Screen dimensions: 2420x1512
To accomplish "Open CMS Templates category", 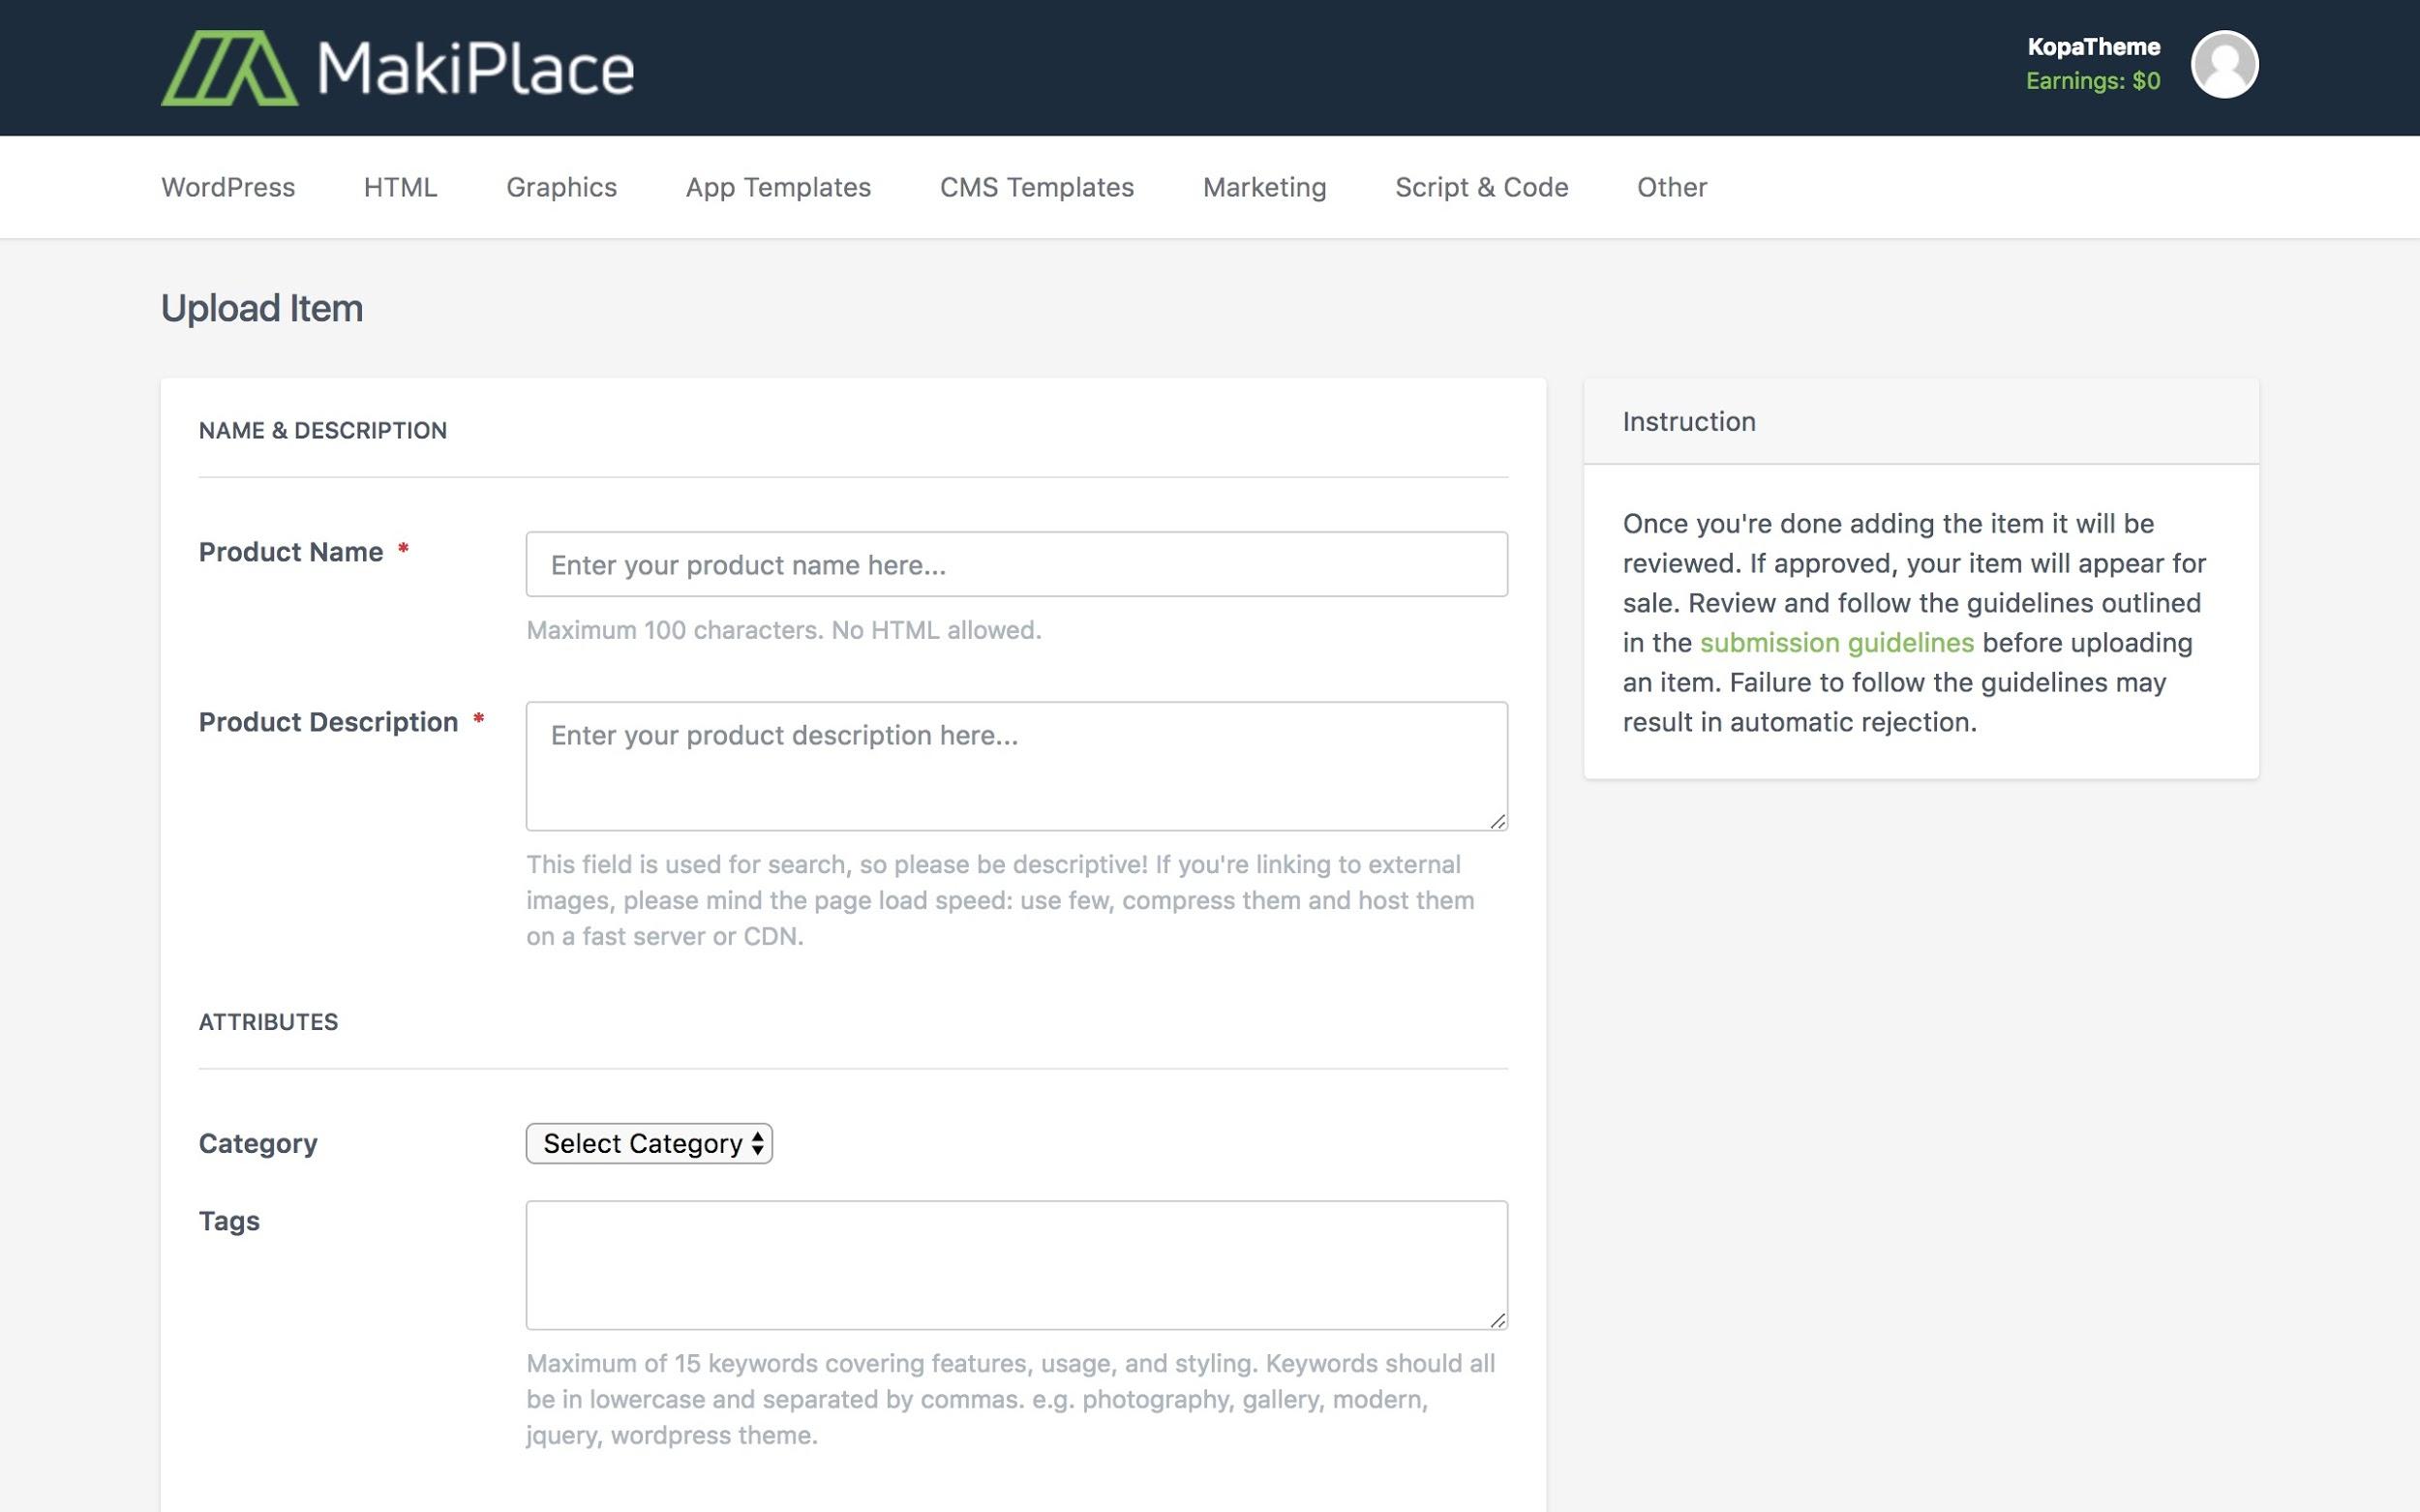I will point(1037,187).
